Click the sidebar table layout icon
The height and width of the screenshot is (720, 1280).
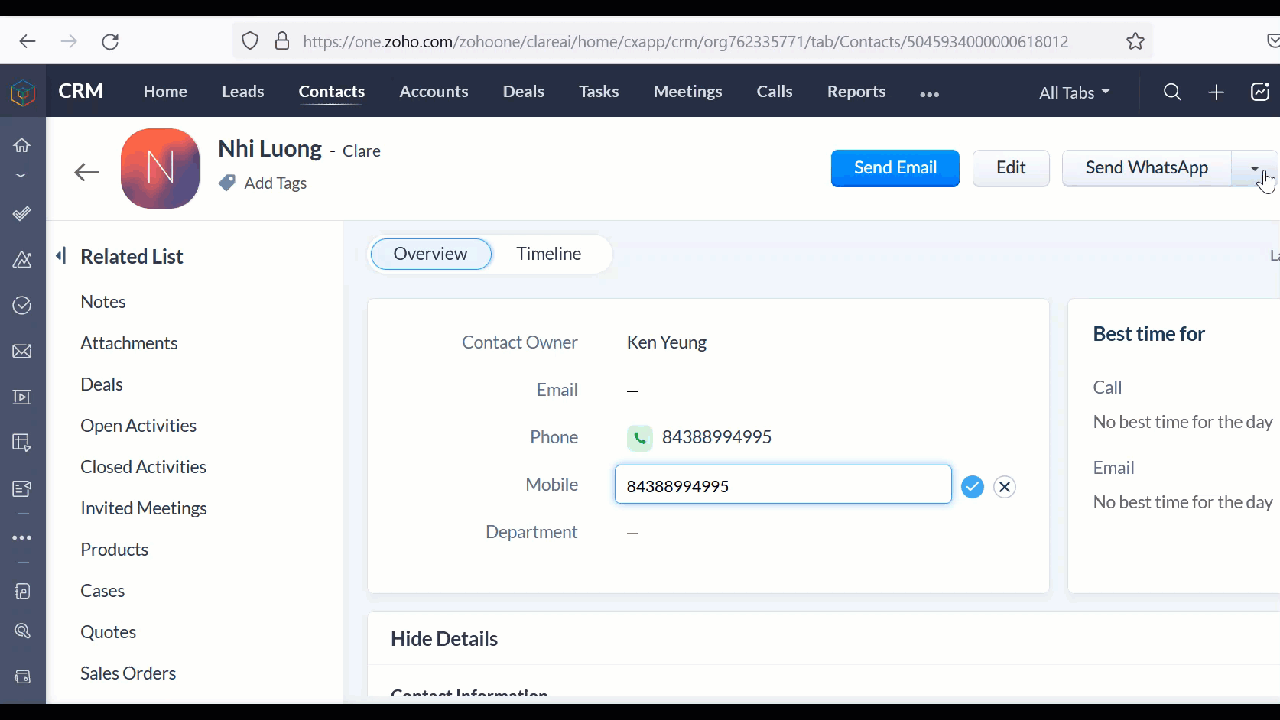[22, 443]
